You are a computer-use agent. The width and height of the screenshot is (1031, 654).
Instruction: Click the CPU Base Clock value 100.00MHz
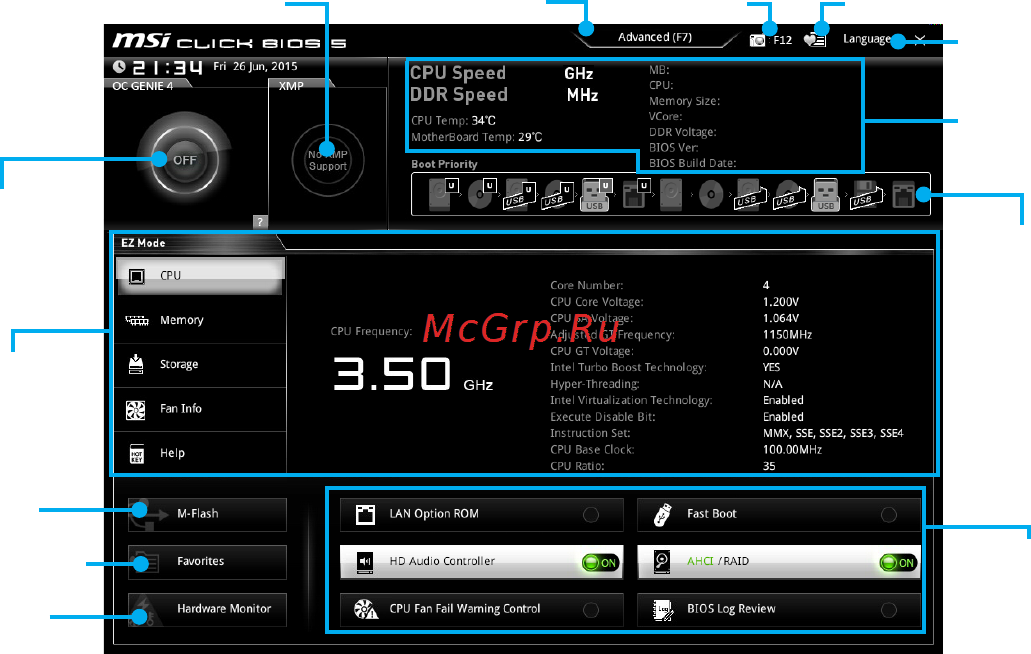pyautogui.click(x=792, y=450)
